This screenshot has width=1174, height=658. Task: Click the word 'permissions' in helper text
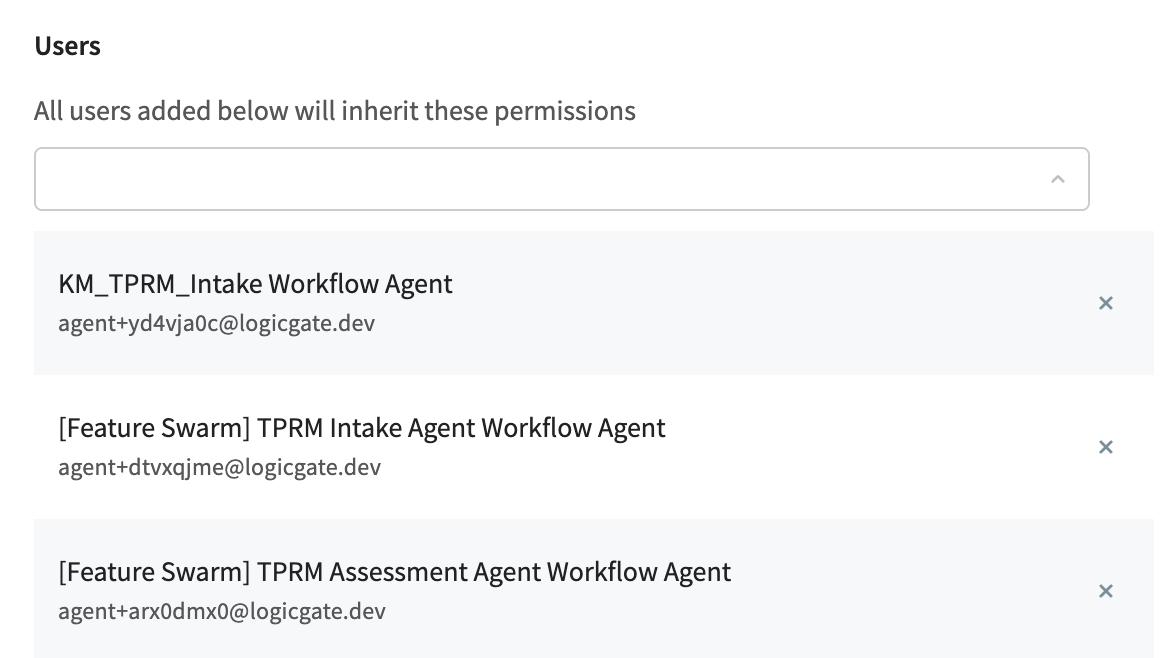tap(565, 111)
